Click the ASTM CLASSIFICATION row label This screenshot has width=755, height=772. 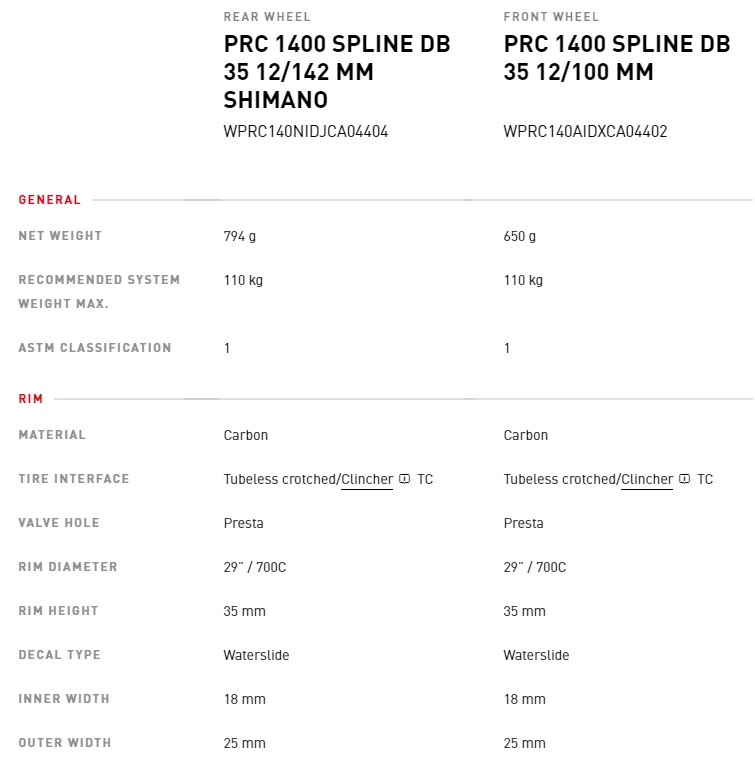click(x=95, y=348)
